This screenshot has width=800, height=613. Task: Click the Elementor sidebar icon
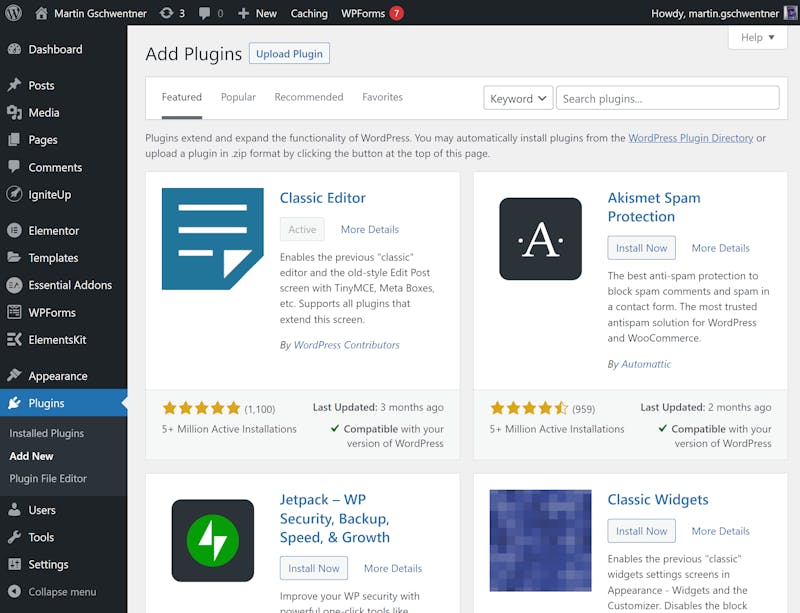pos(15,230)
